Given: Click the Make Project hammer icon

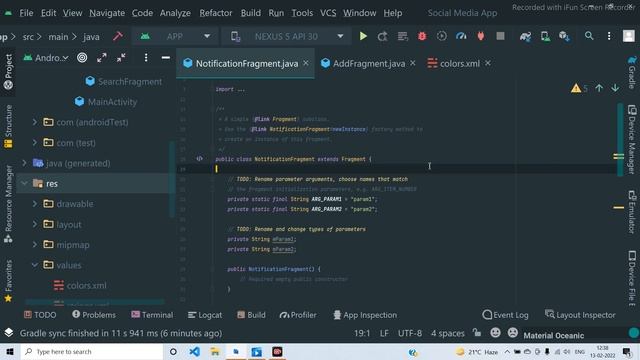Looking at the screenshot, I should 118,36.
